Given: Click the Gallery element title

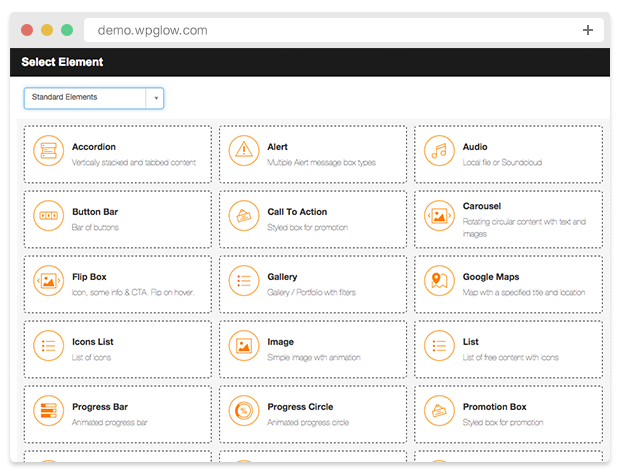Looking at the screenshot, I should point(282,277).
